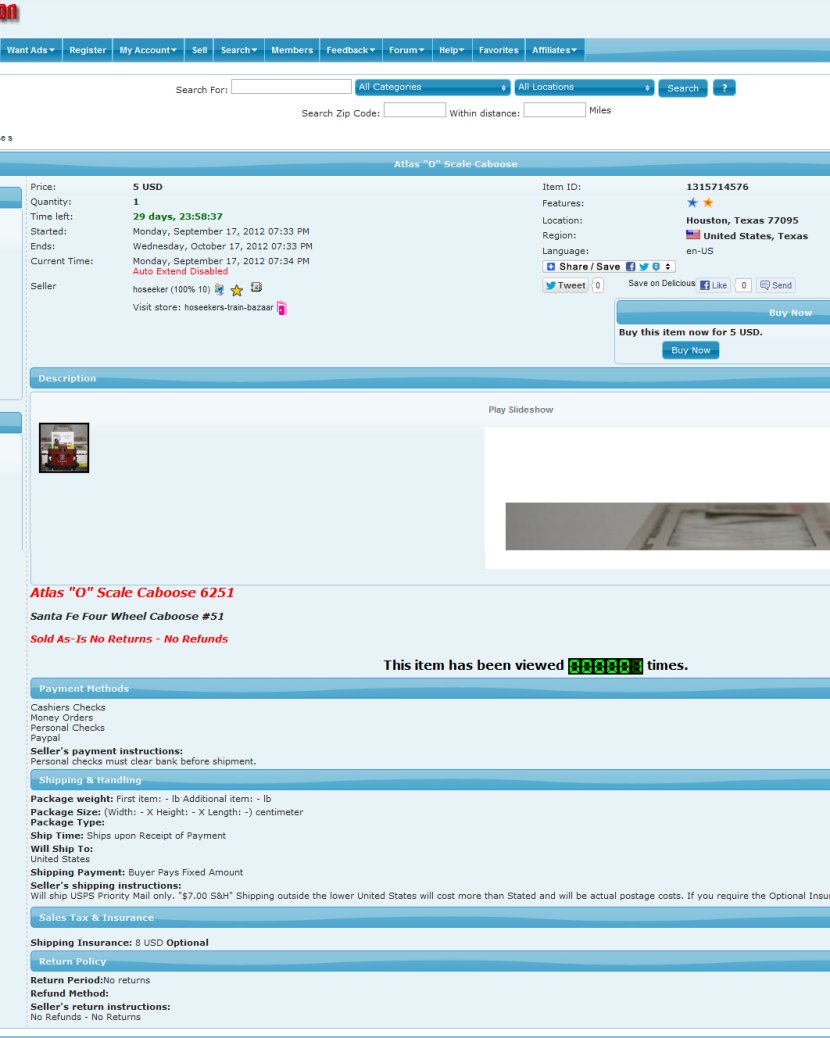
Task: Click the Shipping & Handling section header
Action: pyautogui.click(x=430, y=780)
